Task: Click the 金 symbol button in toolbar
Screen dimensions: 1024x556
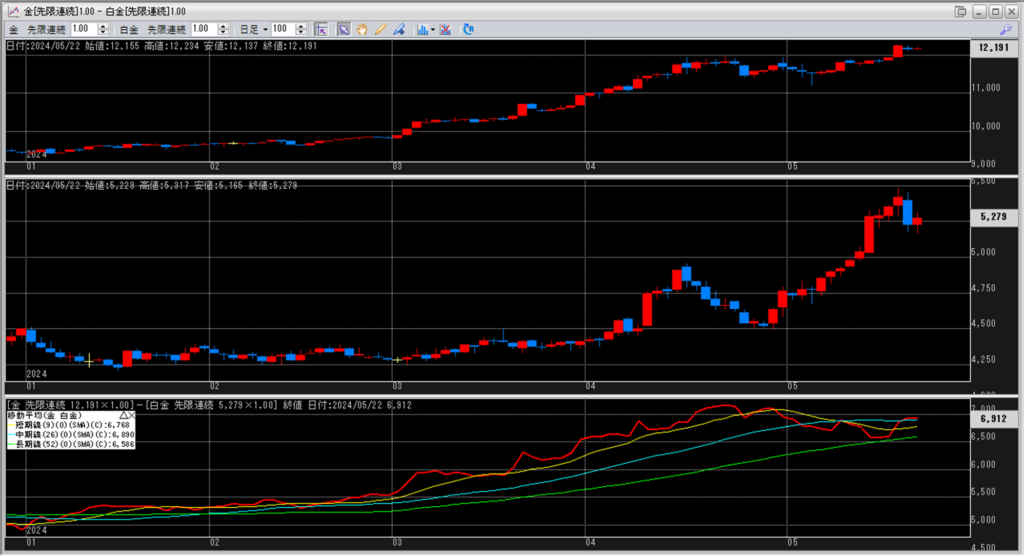Action: click(x=13, y=30)
